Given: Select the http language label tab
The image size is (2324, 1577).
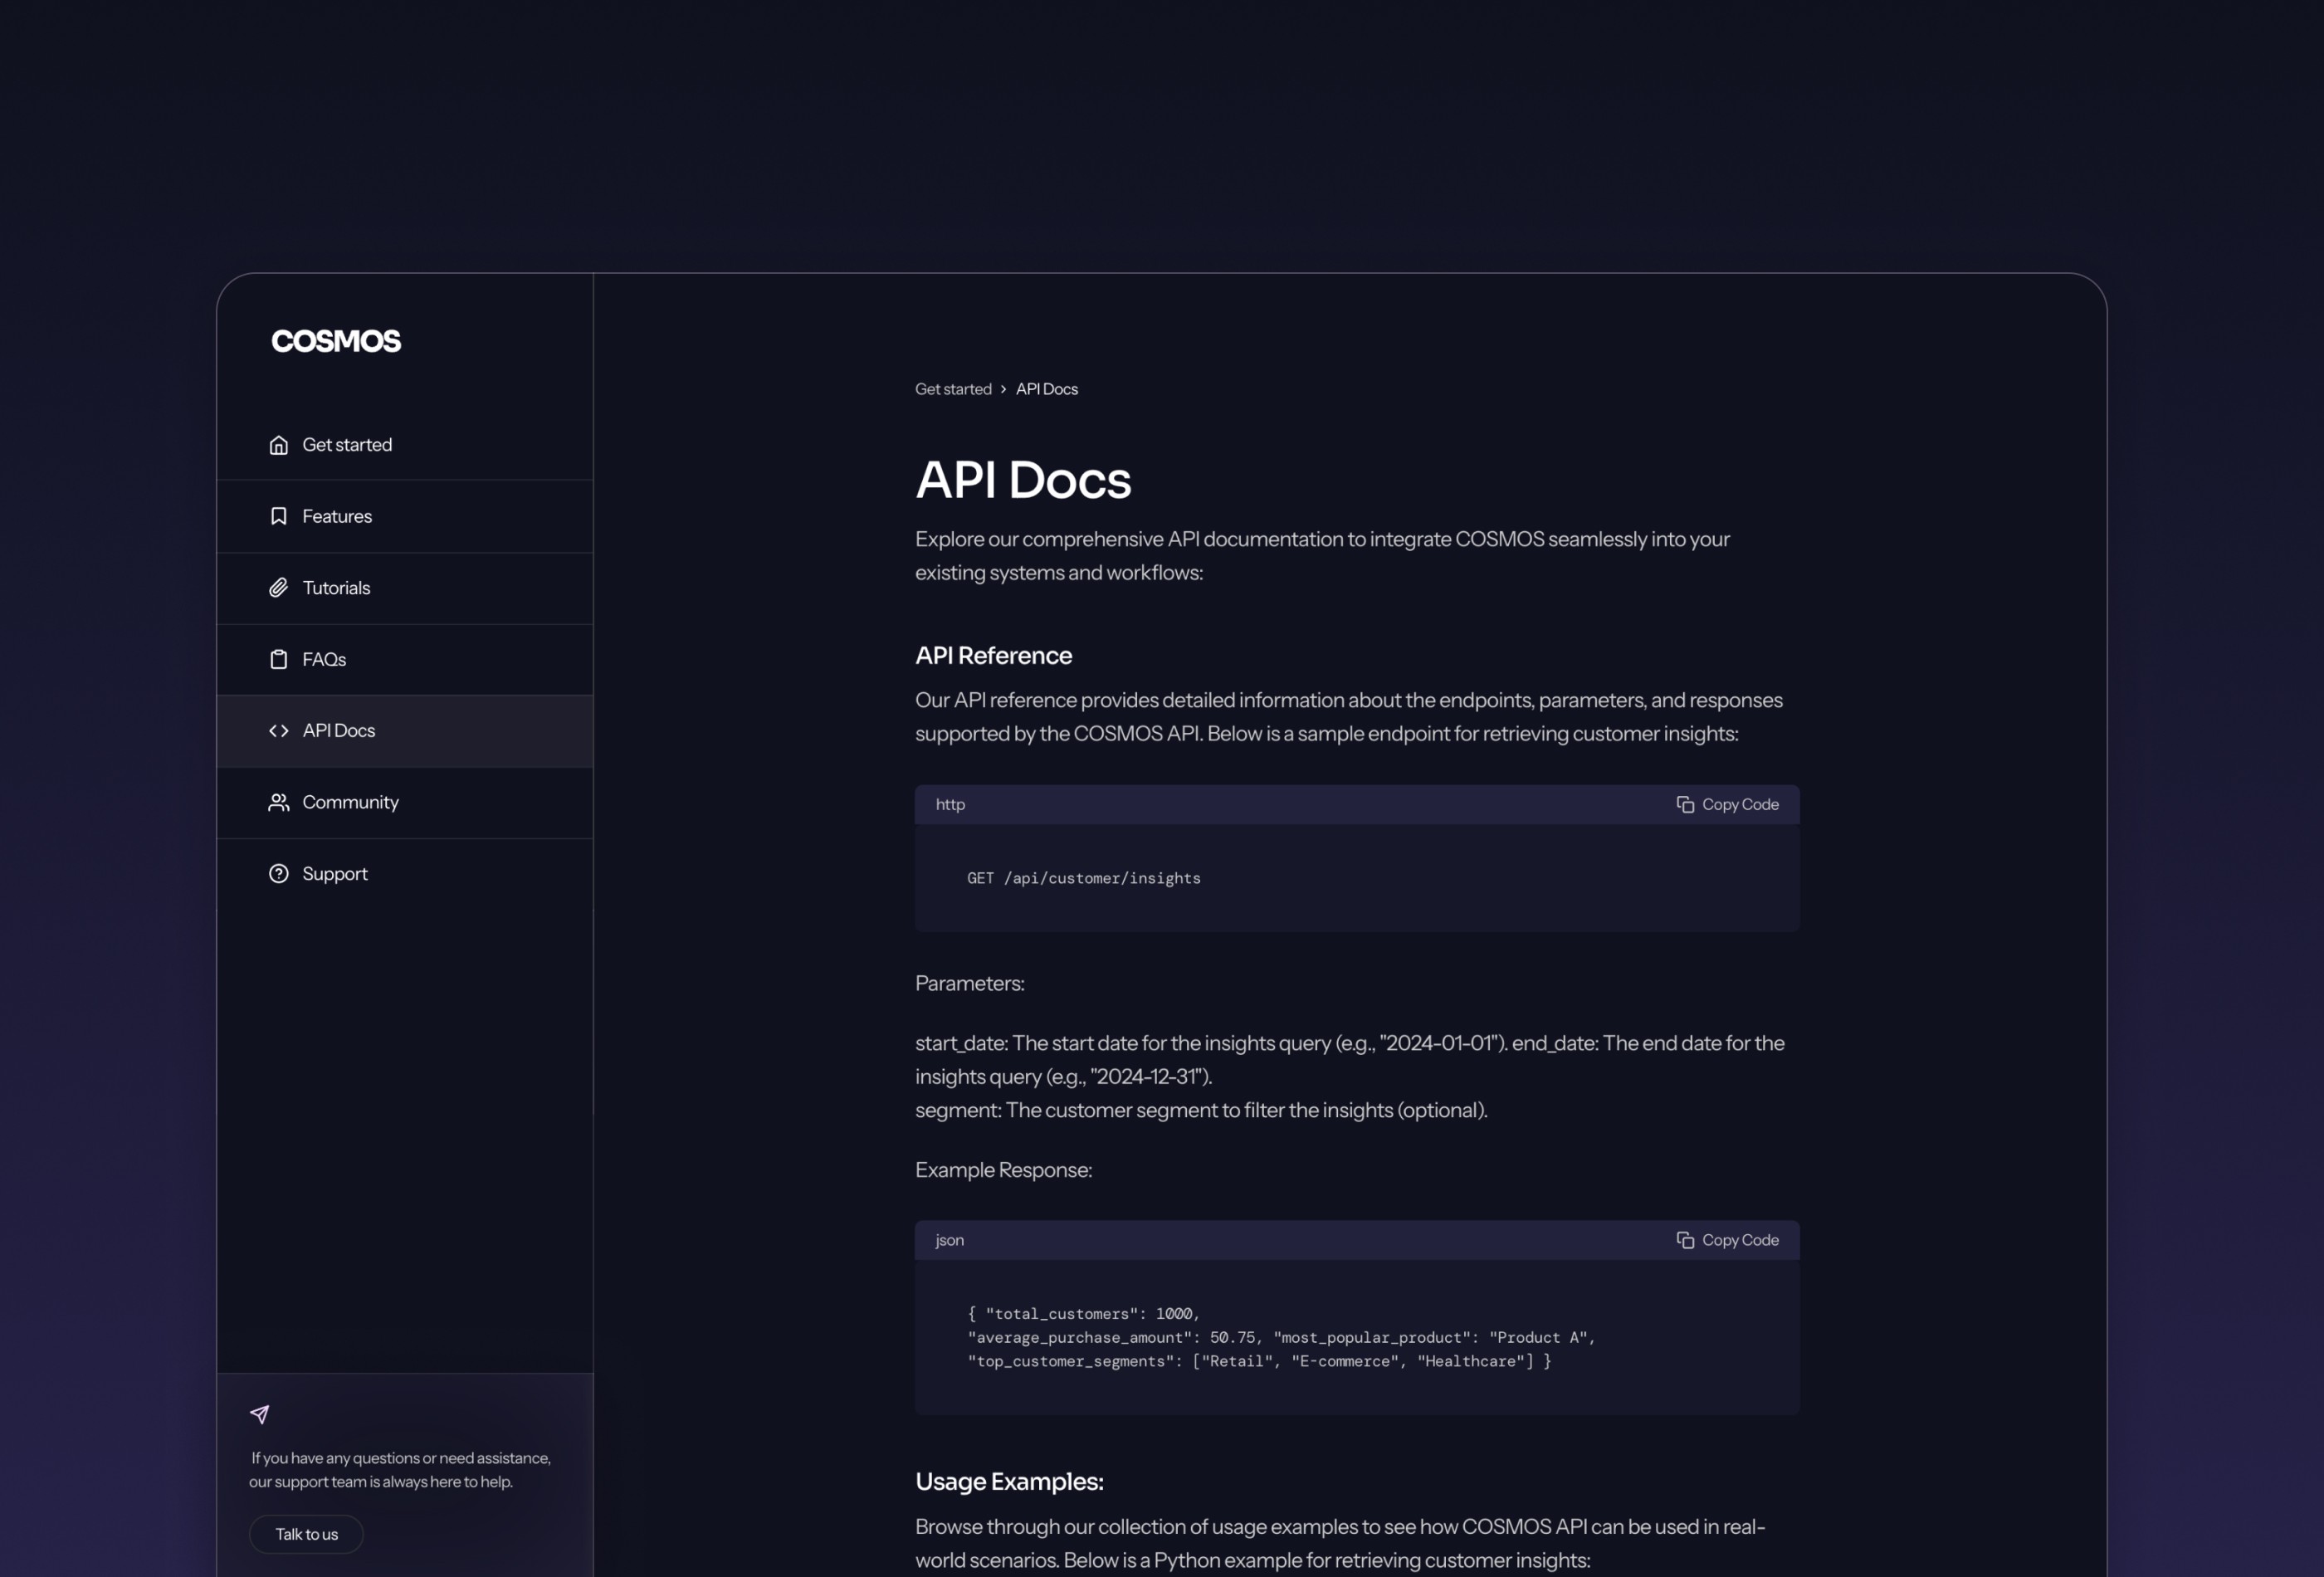Looking at the screenshot, I should [949, 804].
